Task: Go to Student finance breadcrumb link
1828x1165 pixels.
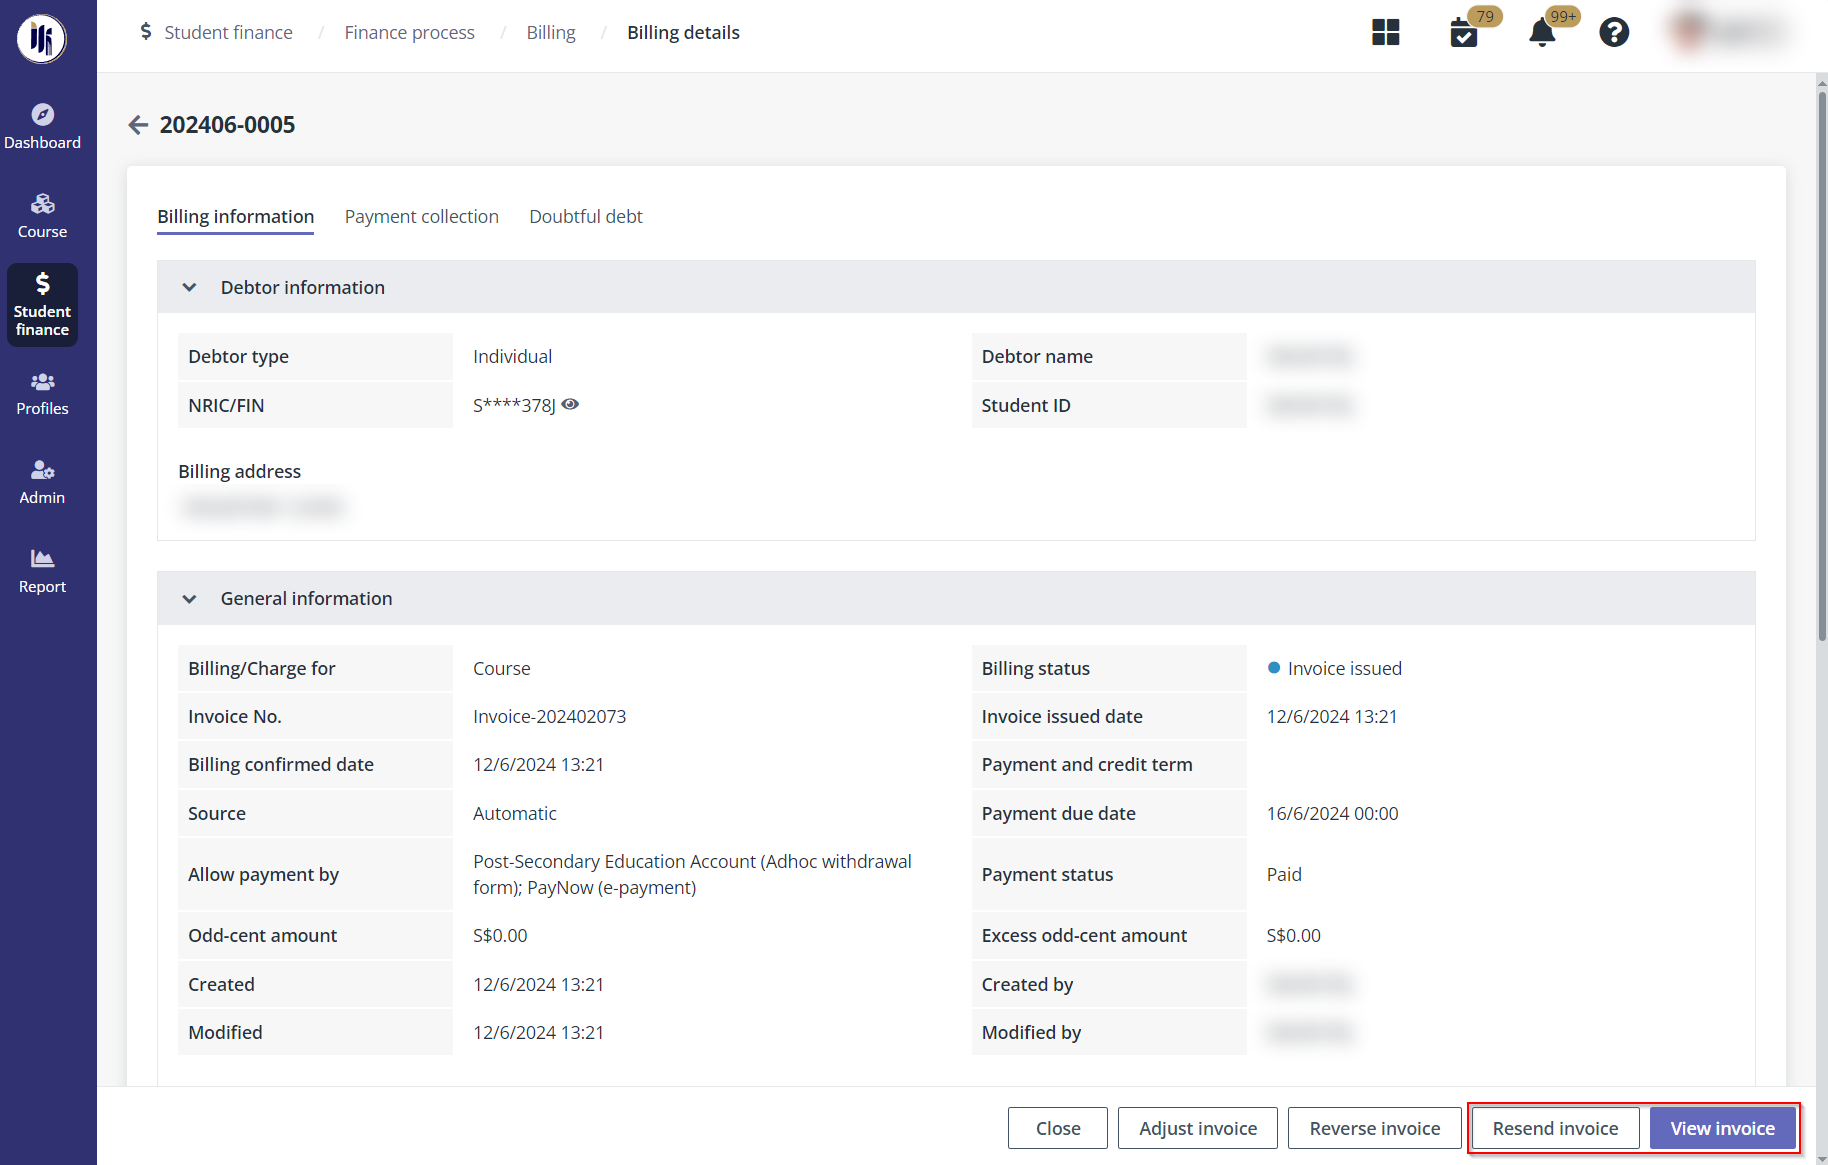Action: click(x=229, y=33)
